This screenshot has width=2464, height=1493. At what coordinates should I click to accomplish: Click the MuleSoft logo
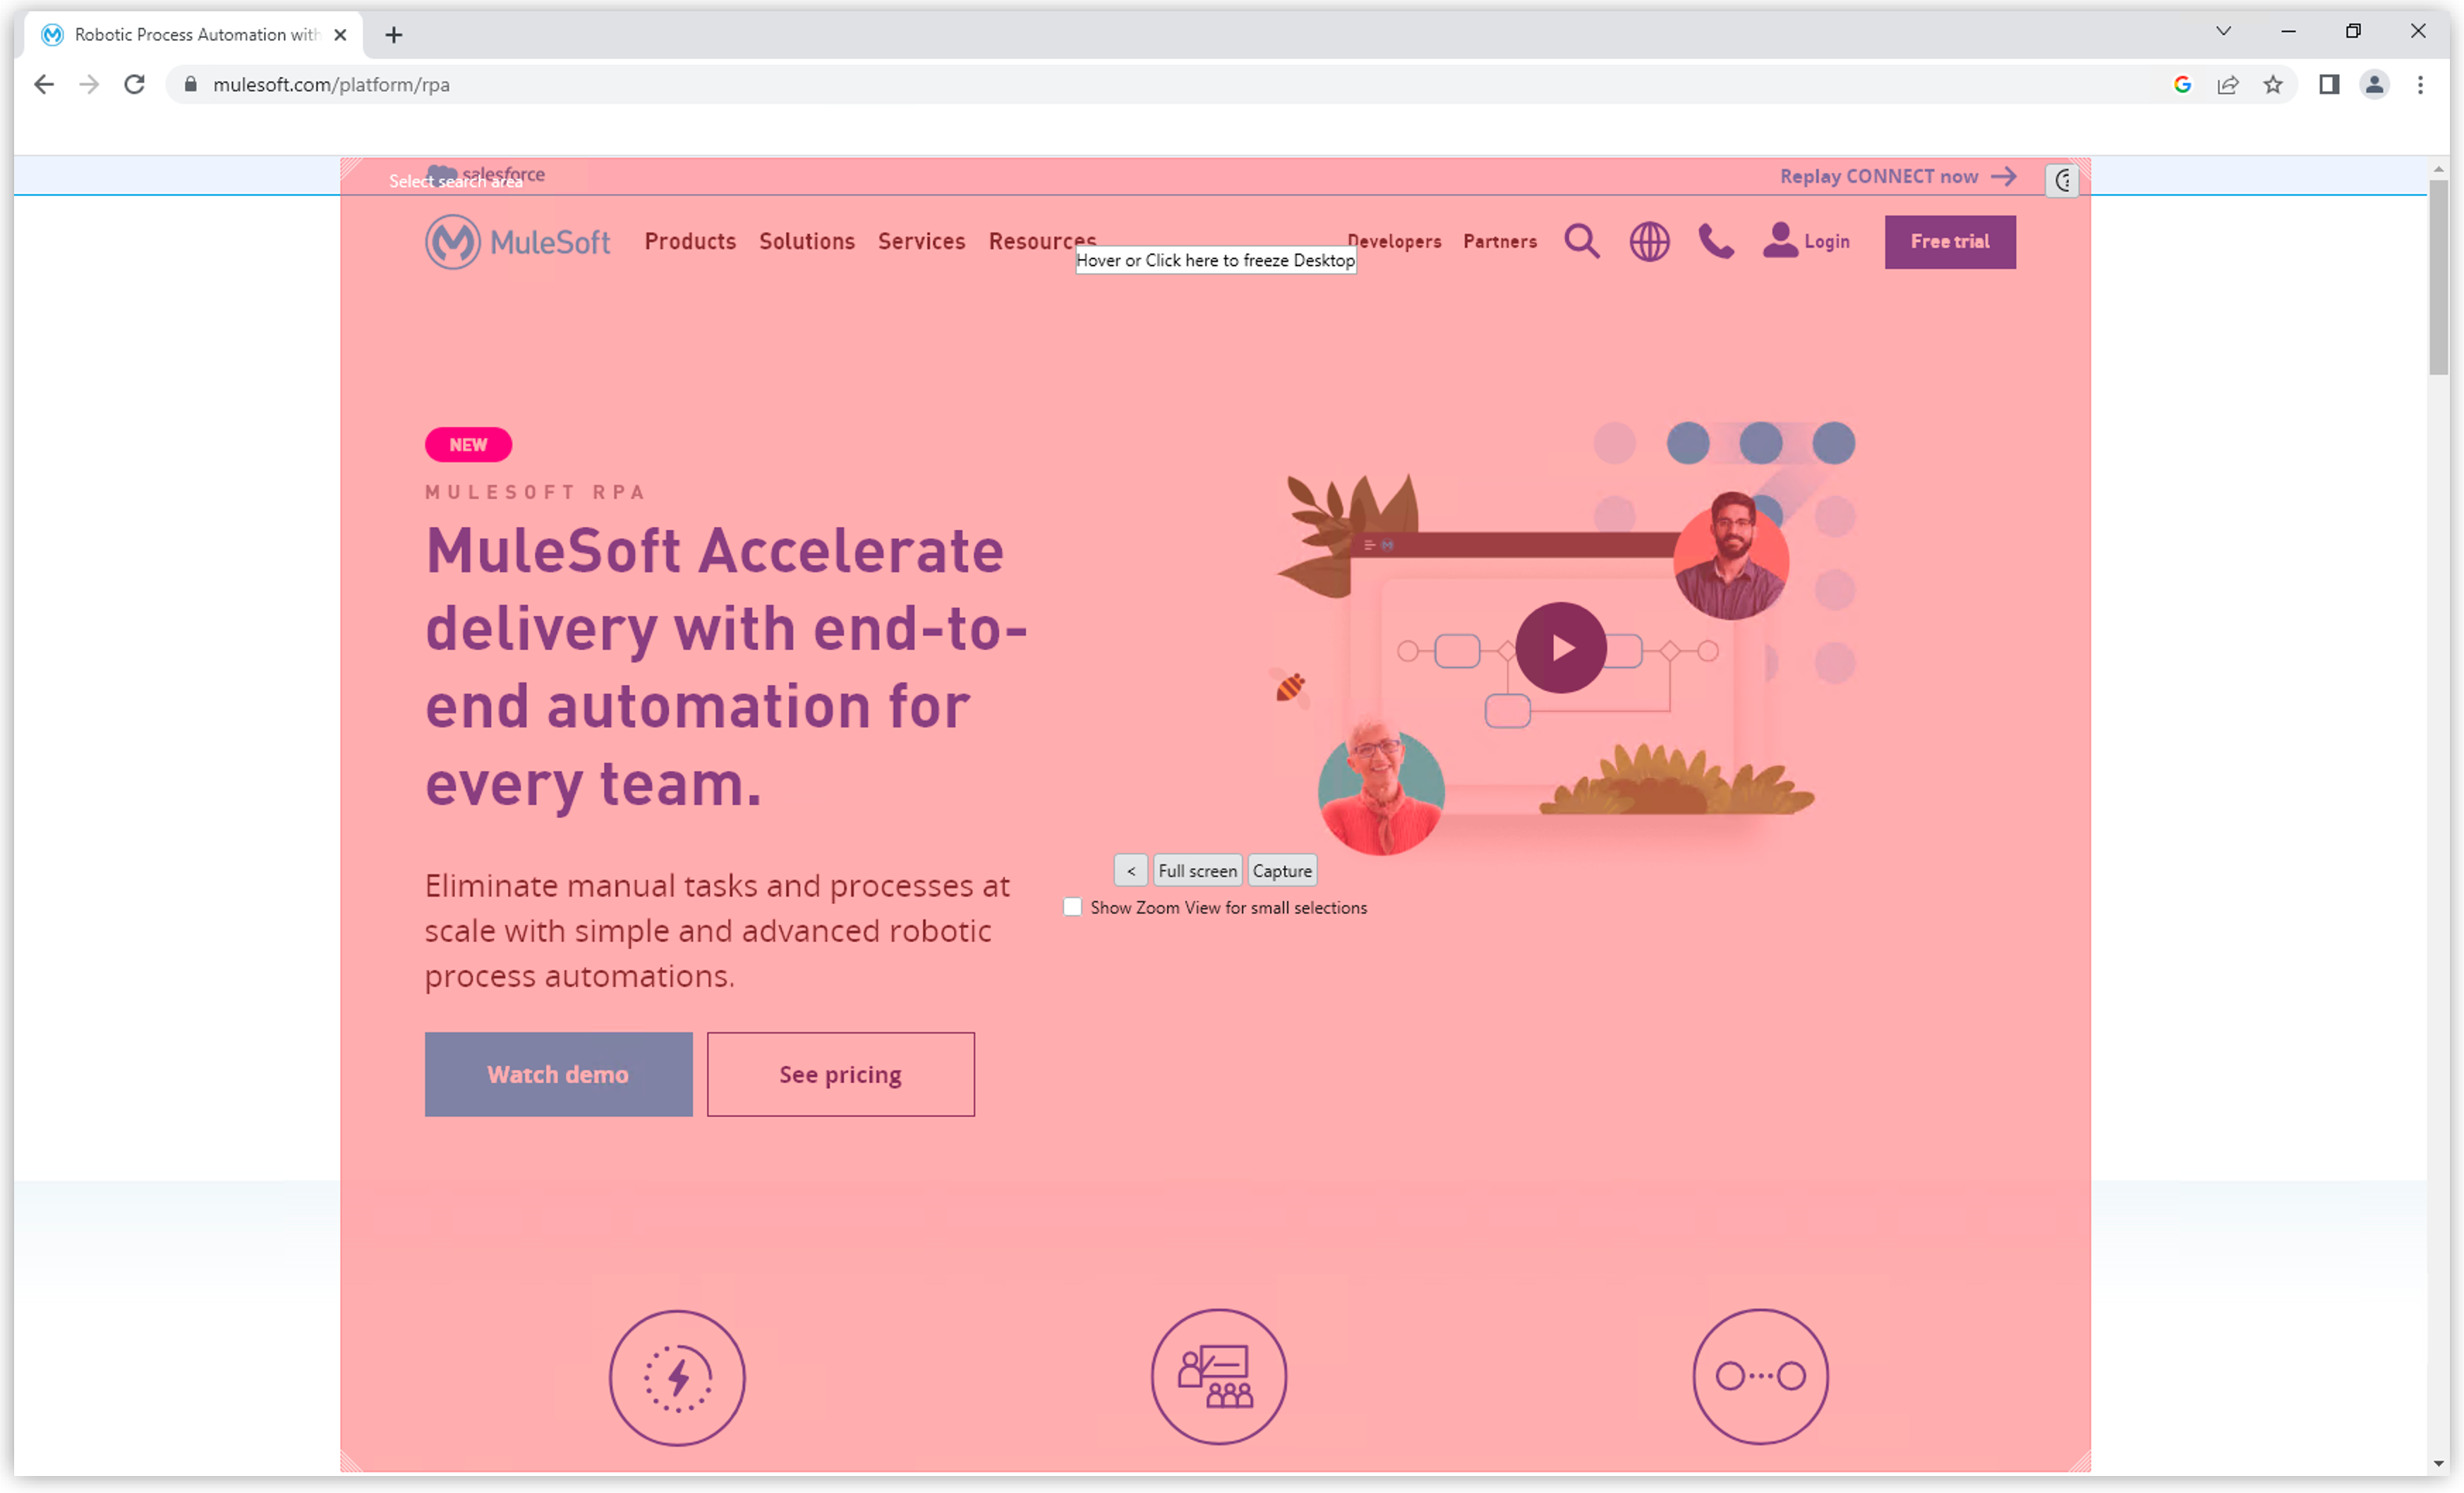(x=517, y=242)
